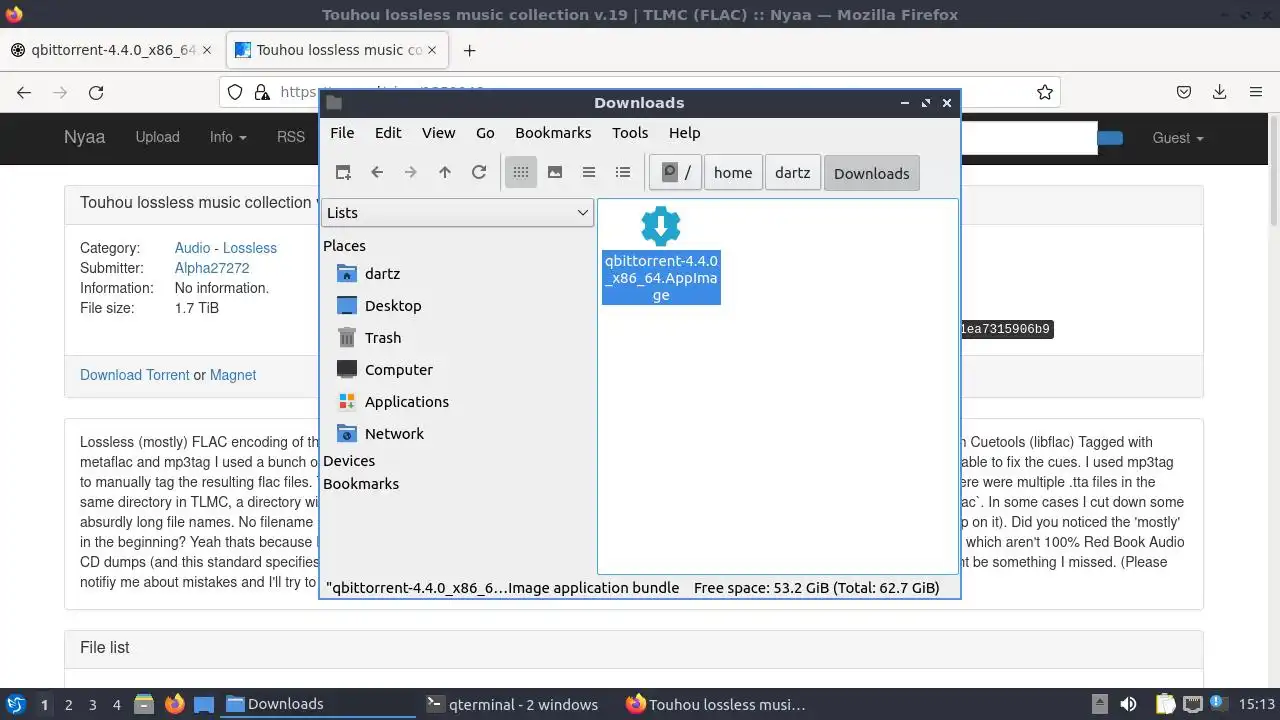Open Applications in Places sidebar
The image size is (1280, 720).
click(x=407, y=401)
